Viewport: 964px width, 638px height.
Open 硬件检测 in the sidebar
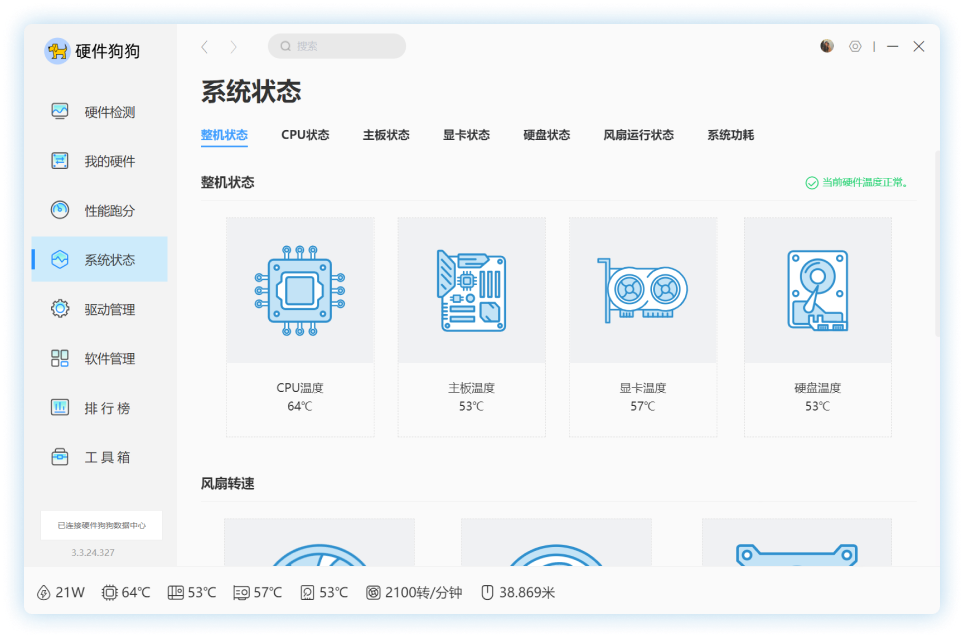[98, 112]
